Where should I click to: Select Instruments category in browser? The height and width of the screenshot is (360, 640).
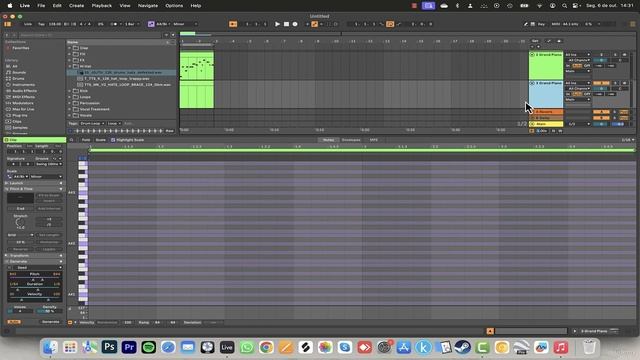[x=24, y=84]
